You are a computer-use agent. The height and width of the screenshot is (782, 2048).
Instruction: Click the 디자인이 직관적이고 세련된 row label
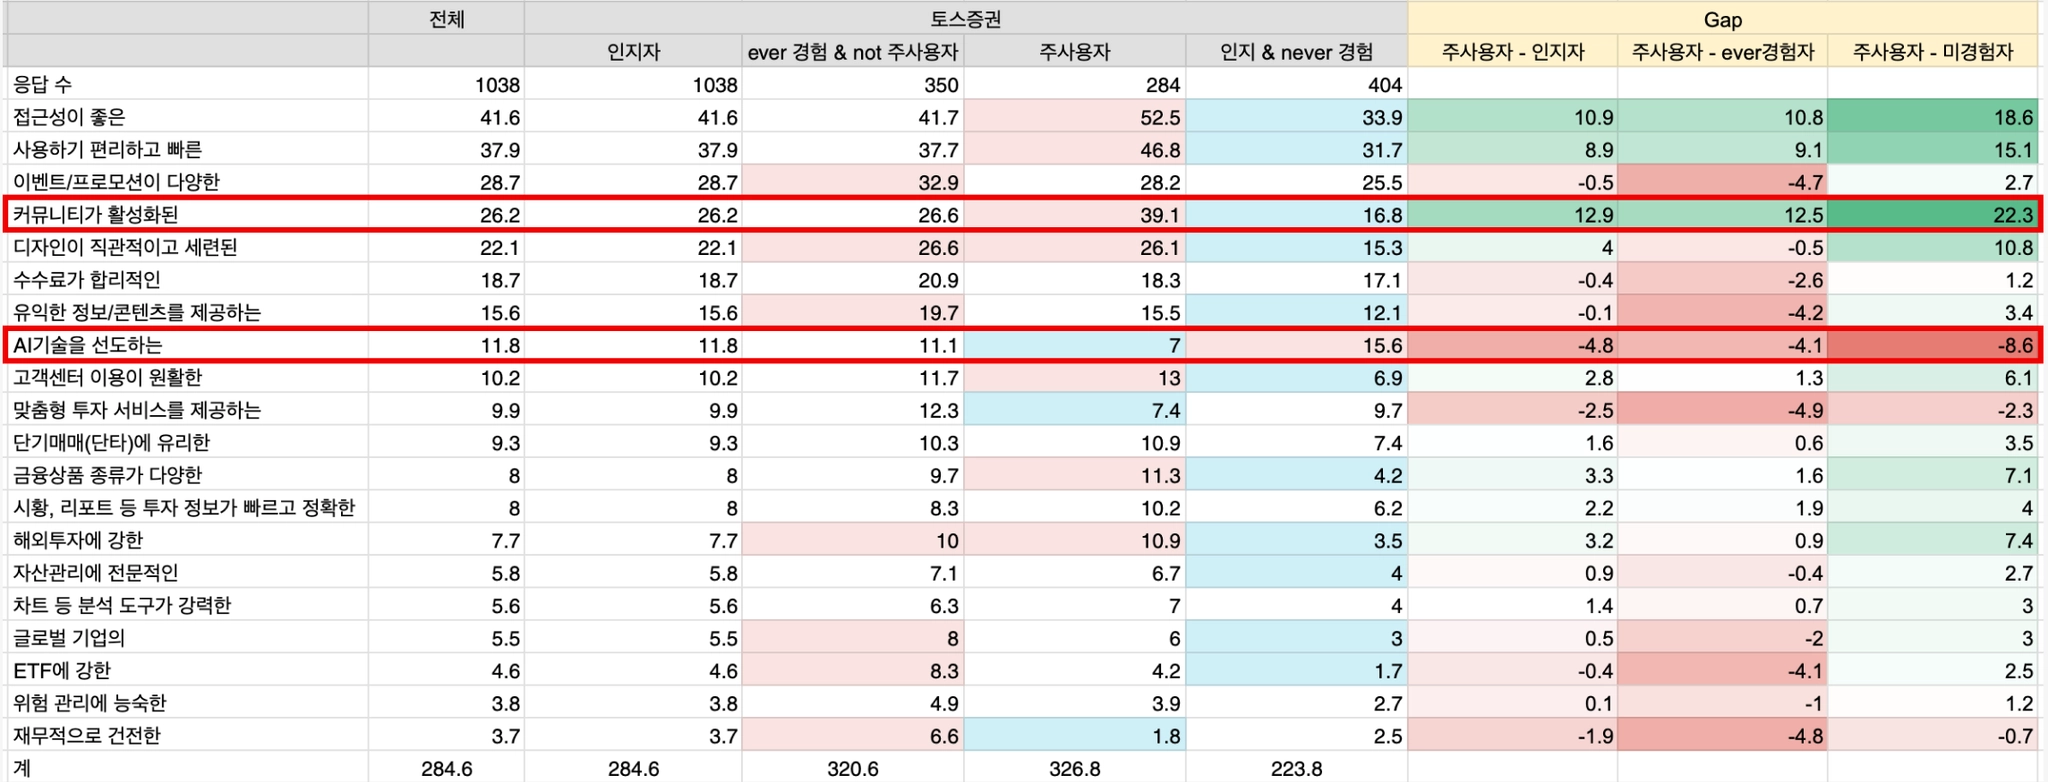pos(125,247)
